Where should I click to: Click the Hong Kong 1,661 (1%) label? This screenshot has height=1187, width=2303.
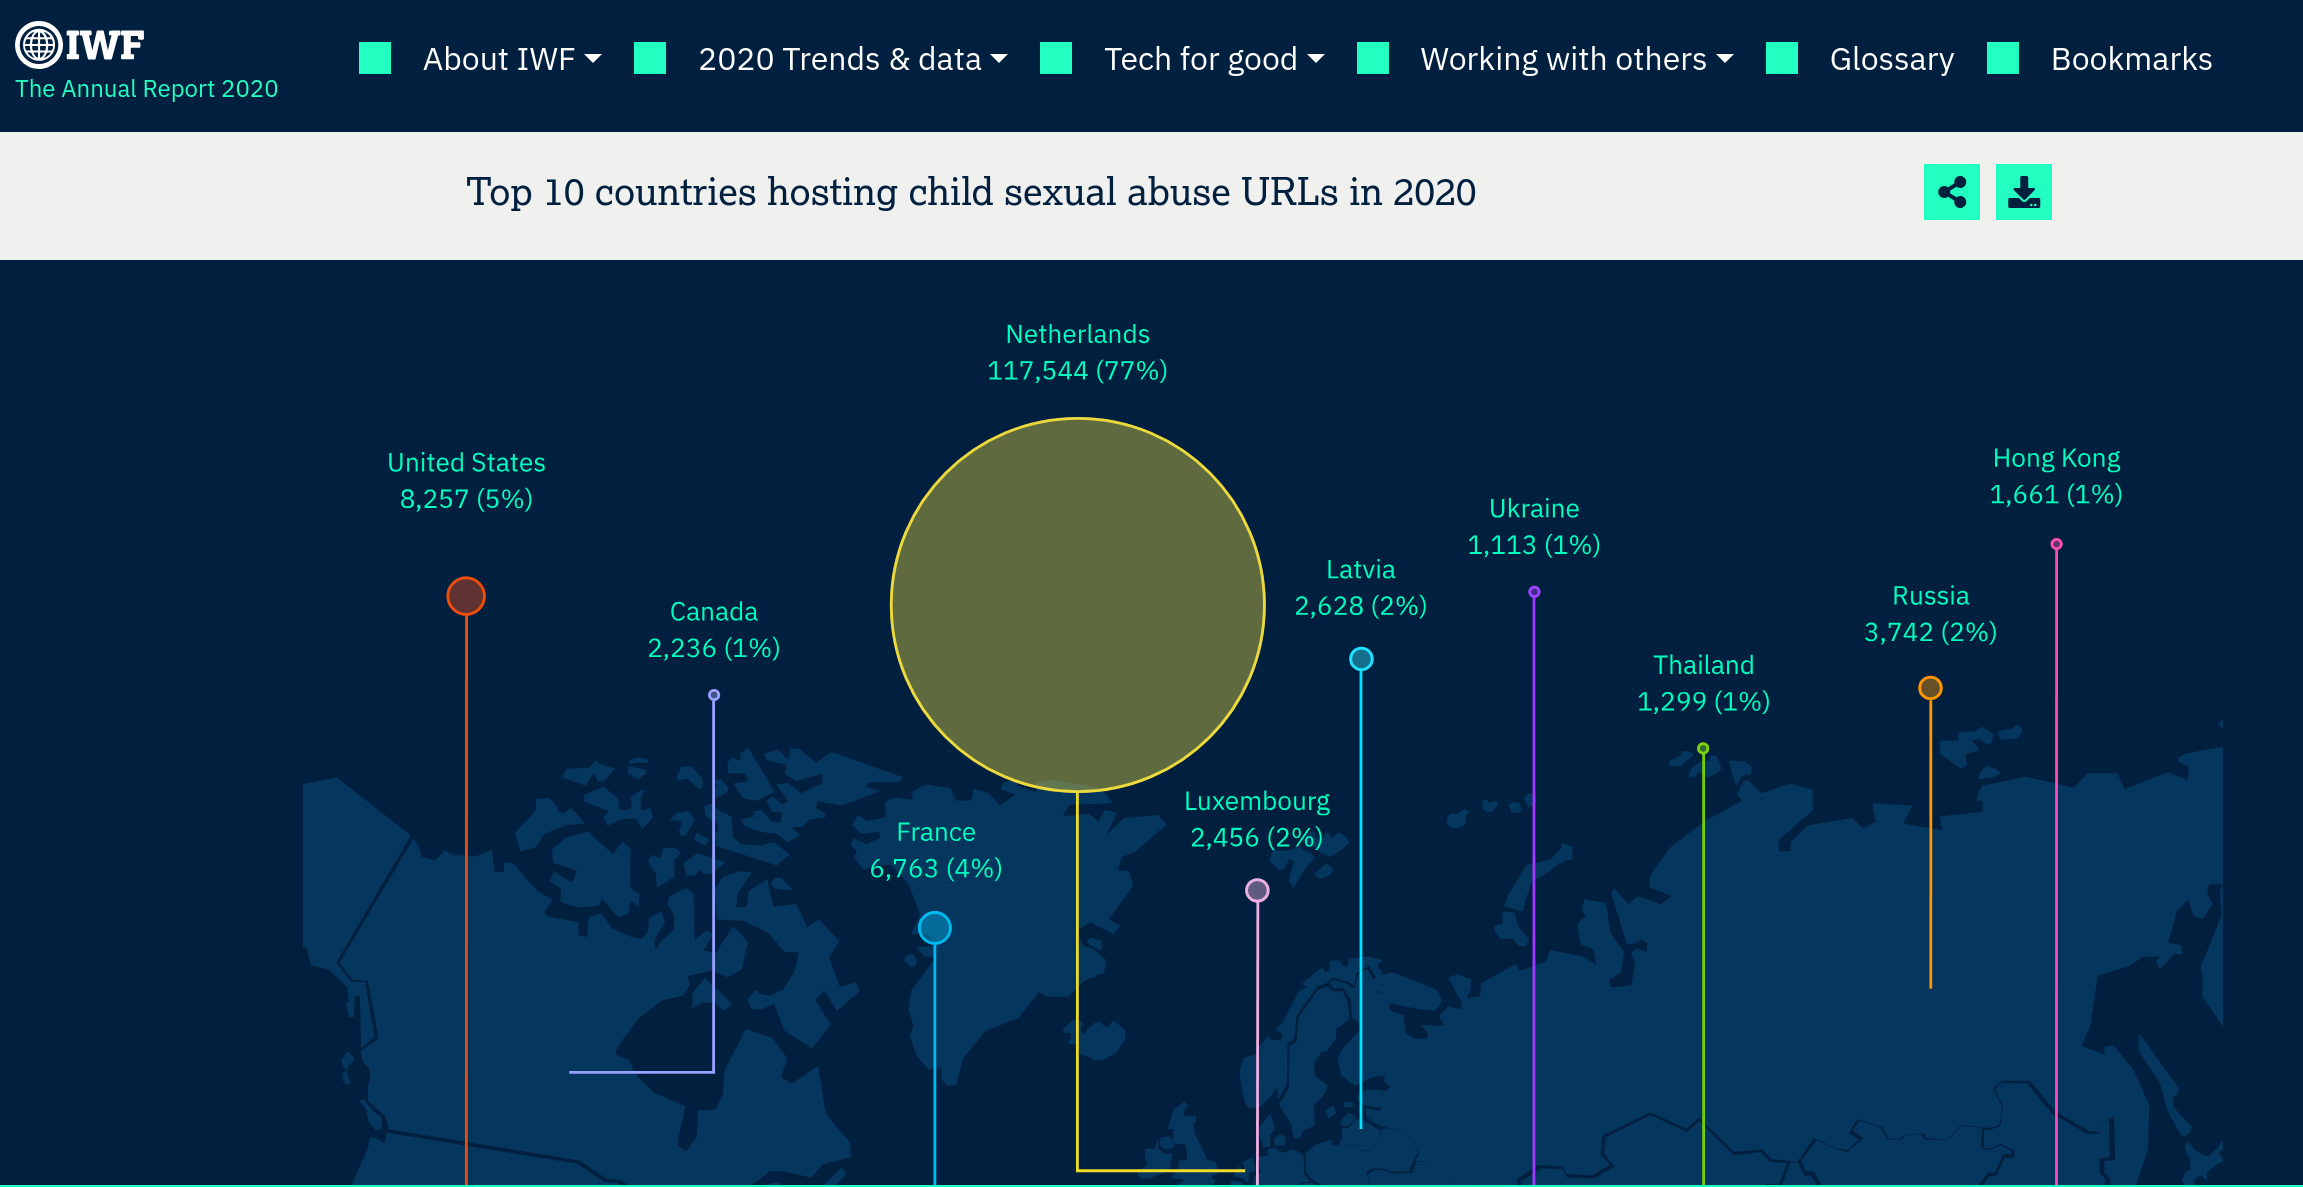point(2056,476)
